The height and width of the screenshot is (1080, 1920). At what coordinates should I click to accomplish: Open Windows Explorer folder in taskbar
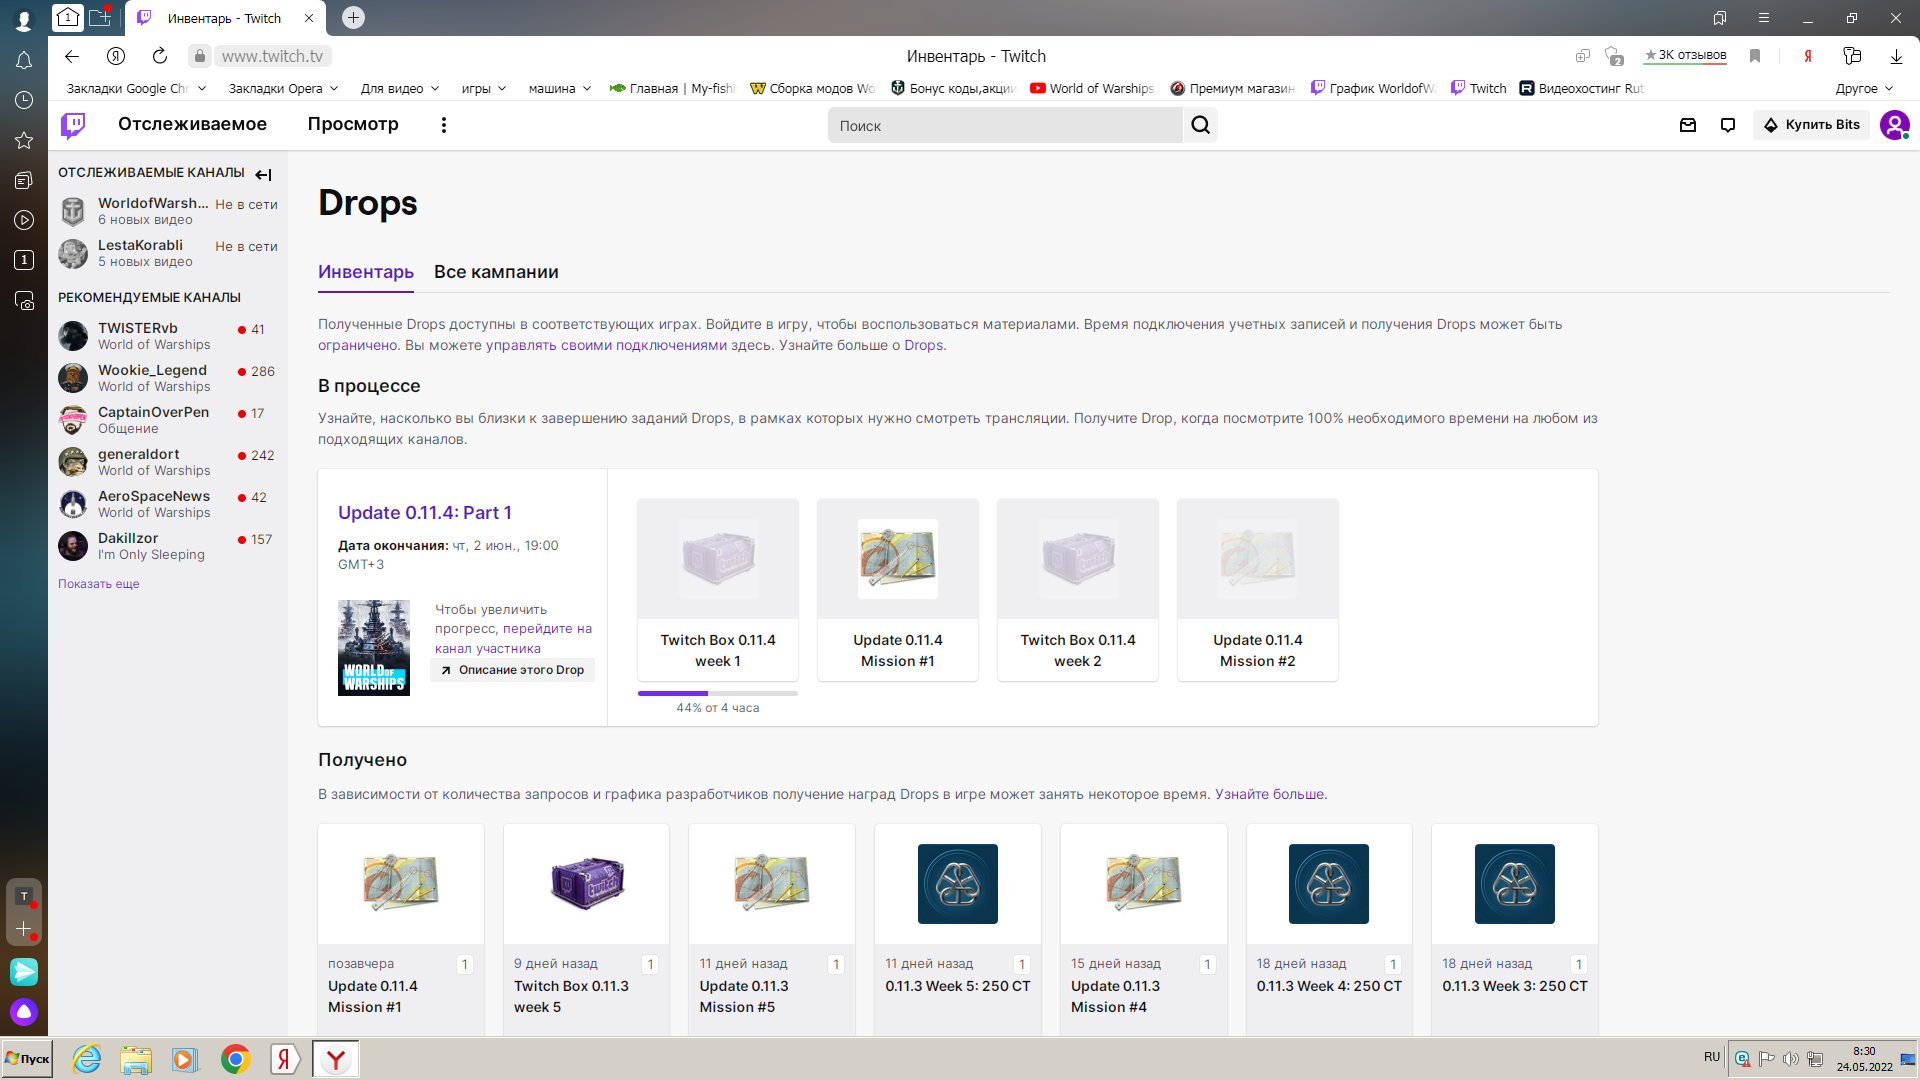tap(136, 1059)
